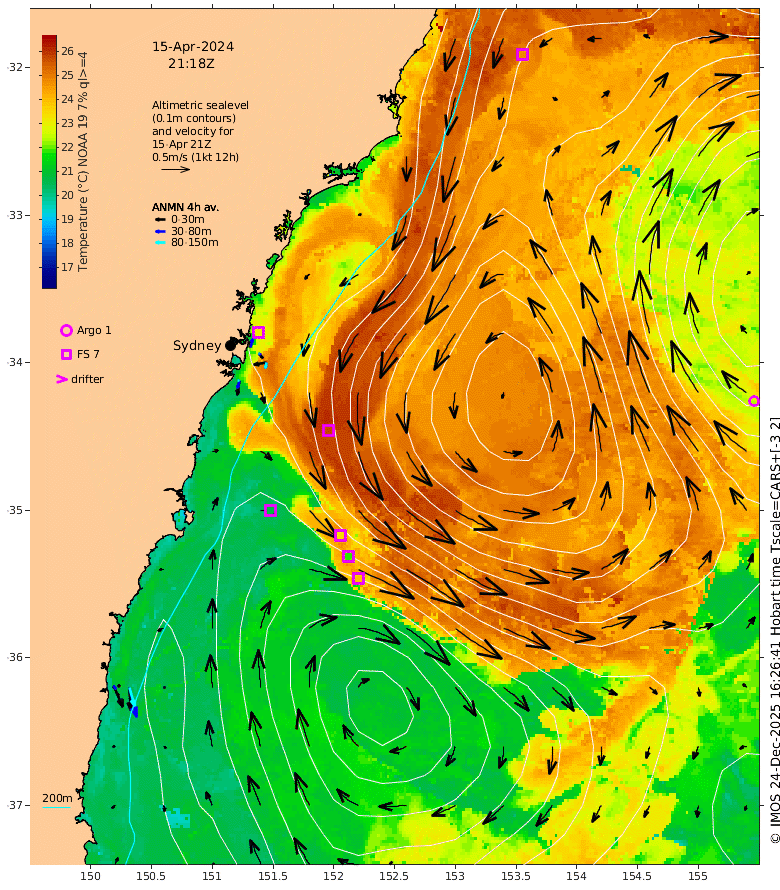Click the 'FS 7' legend label
This screenshot has width=780, height=890.
tap(88, 354)
